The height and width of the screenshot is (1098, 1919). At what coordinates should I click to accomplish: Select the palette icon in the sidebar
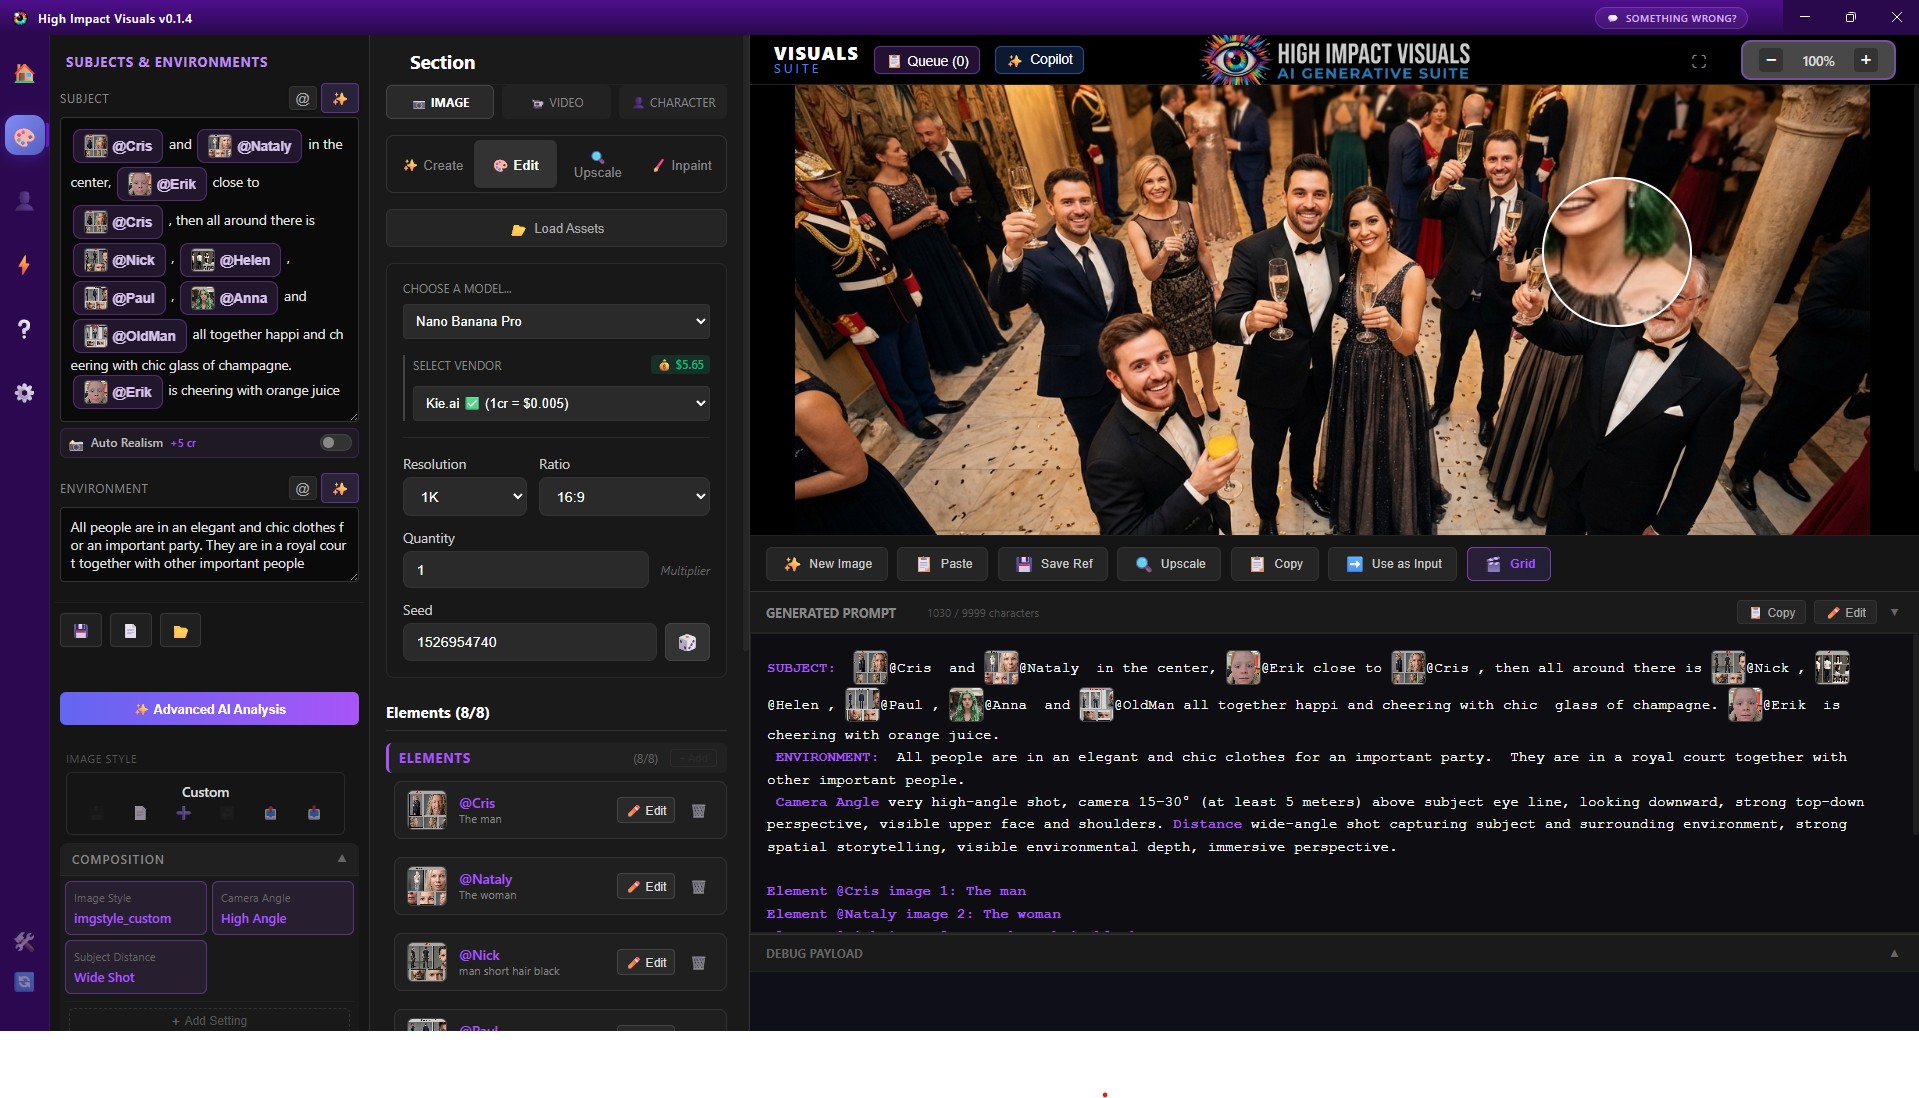pyautogui.click(x=24, y=136)
